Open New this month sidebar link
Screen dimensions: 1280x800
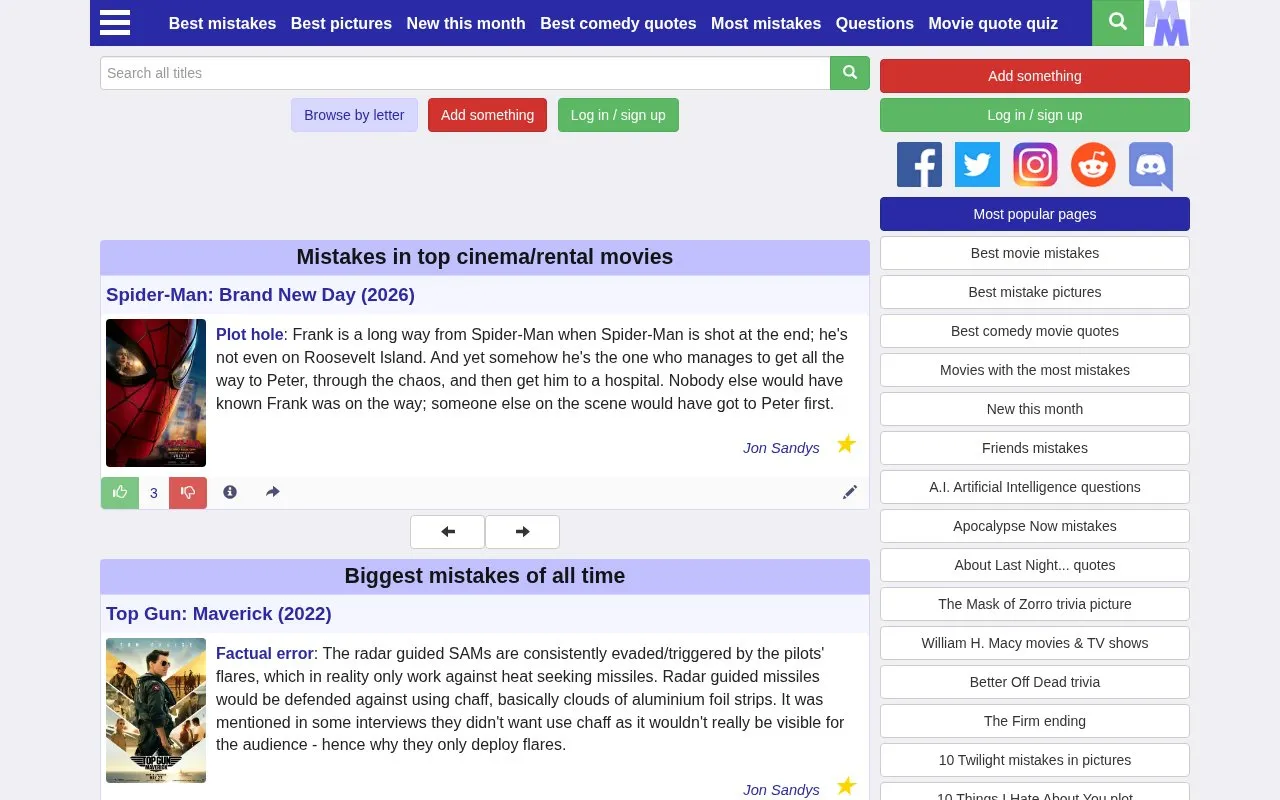pos(1035,409)
